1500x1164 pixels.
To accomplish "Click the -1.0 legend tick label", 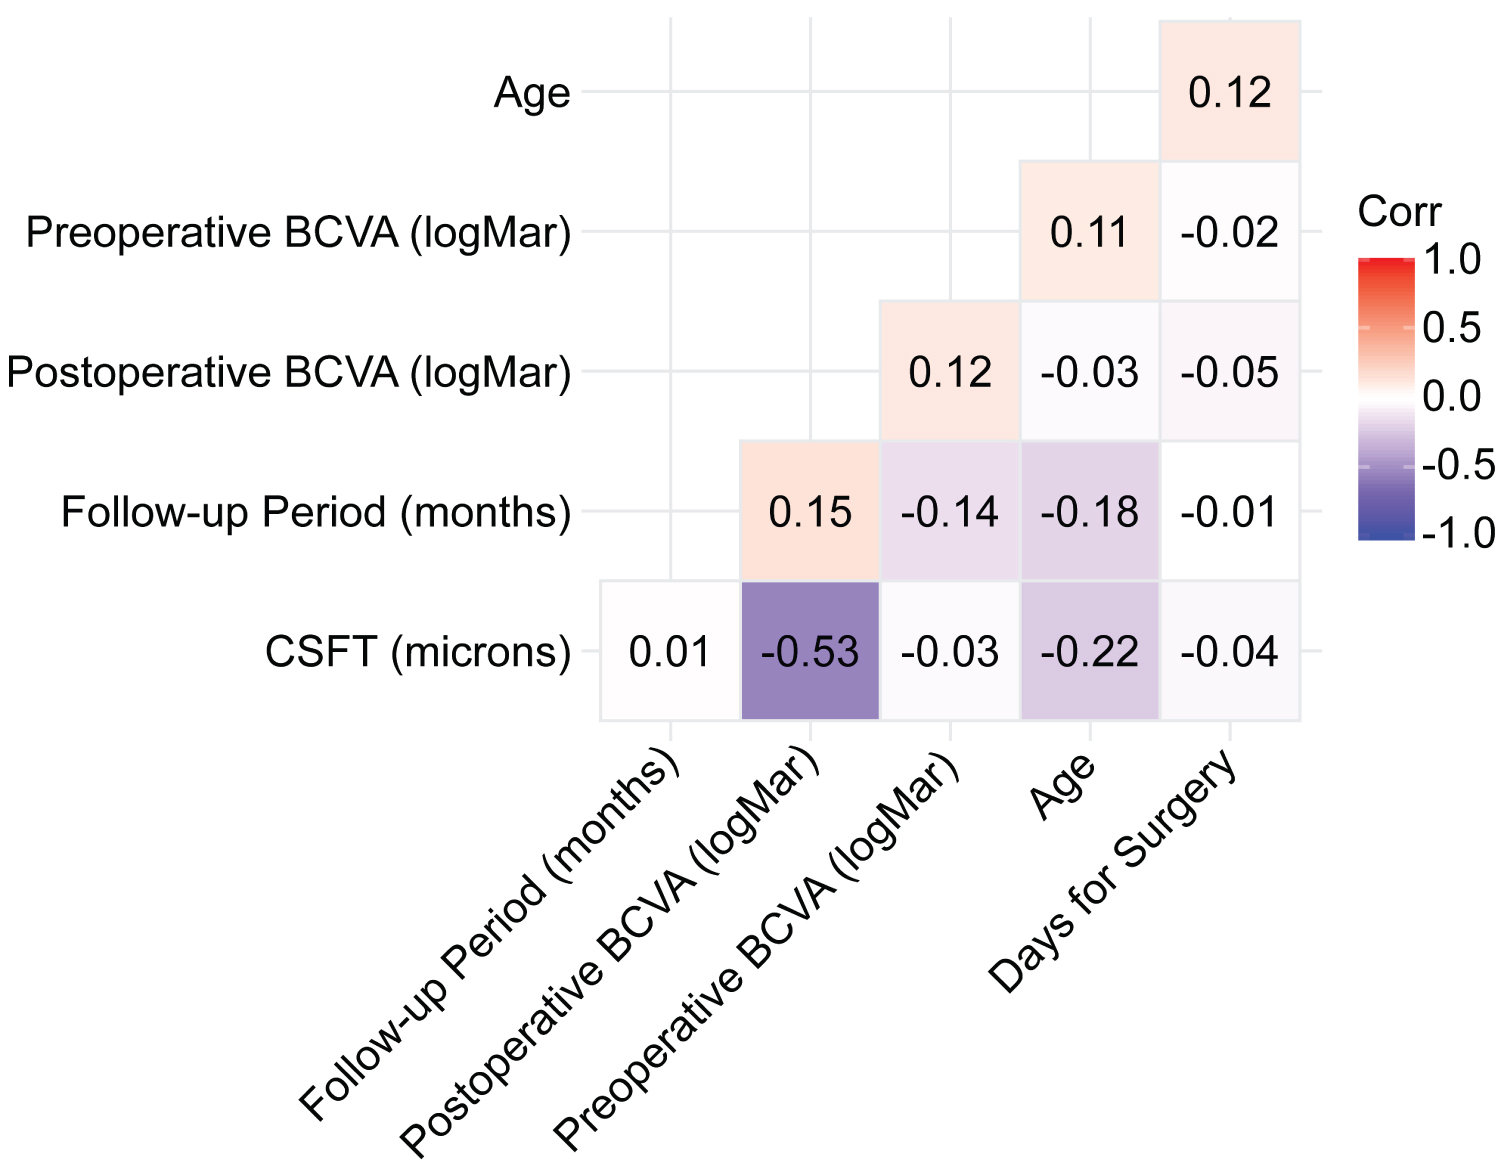I will click(x=1458, y=533).
